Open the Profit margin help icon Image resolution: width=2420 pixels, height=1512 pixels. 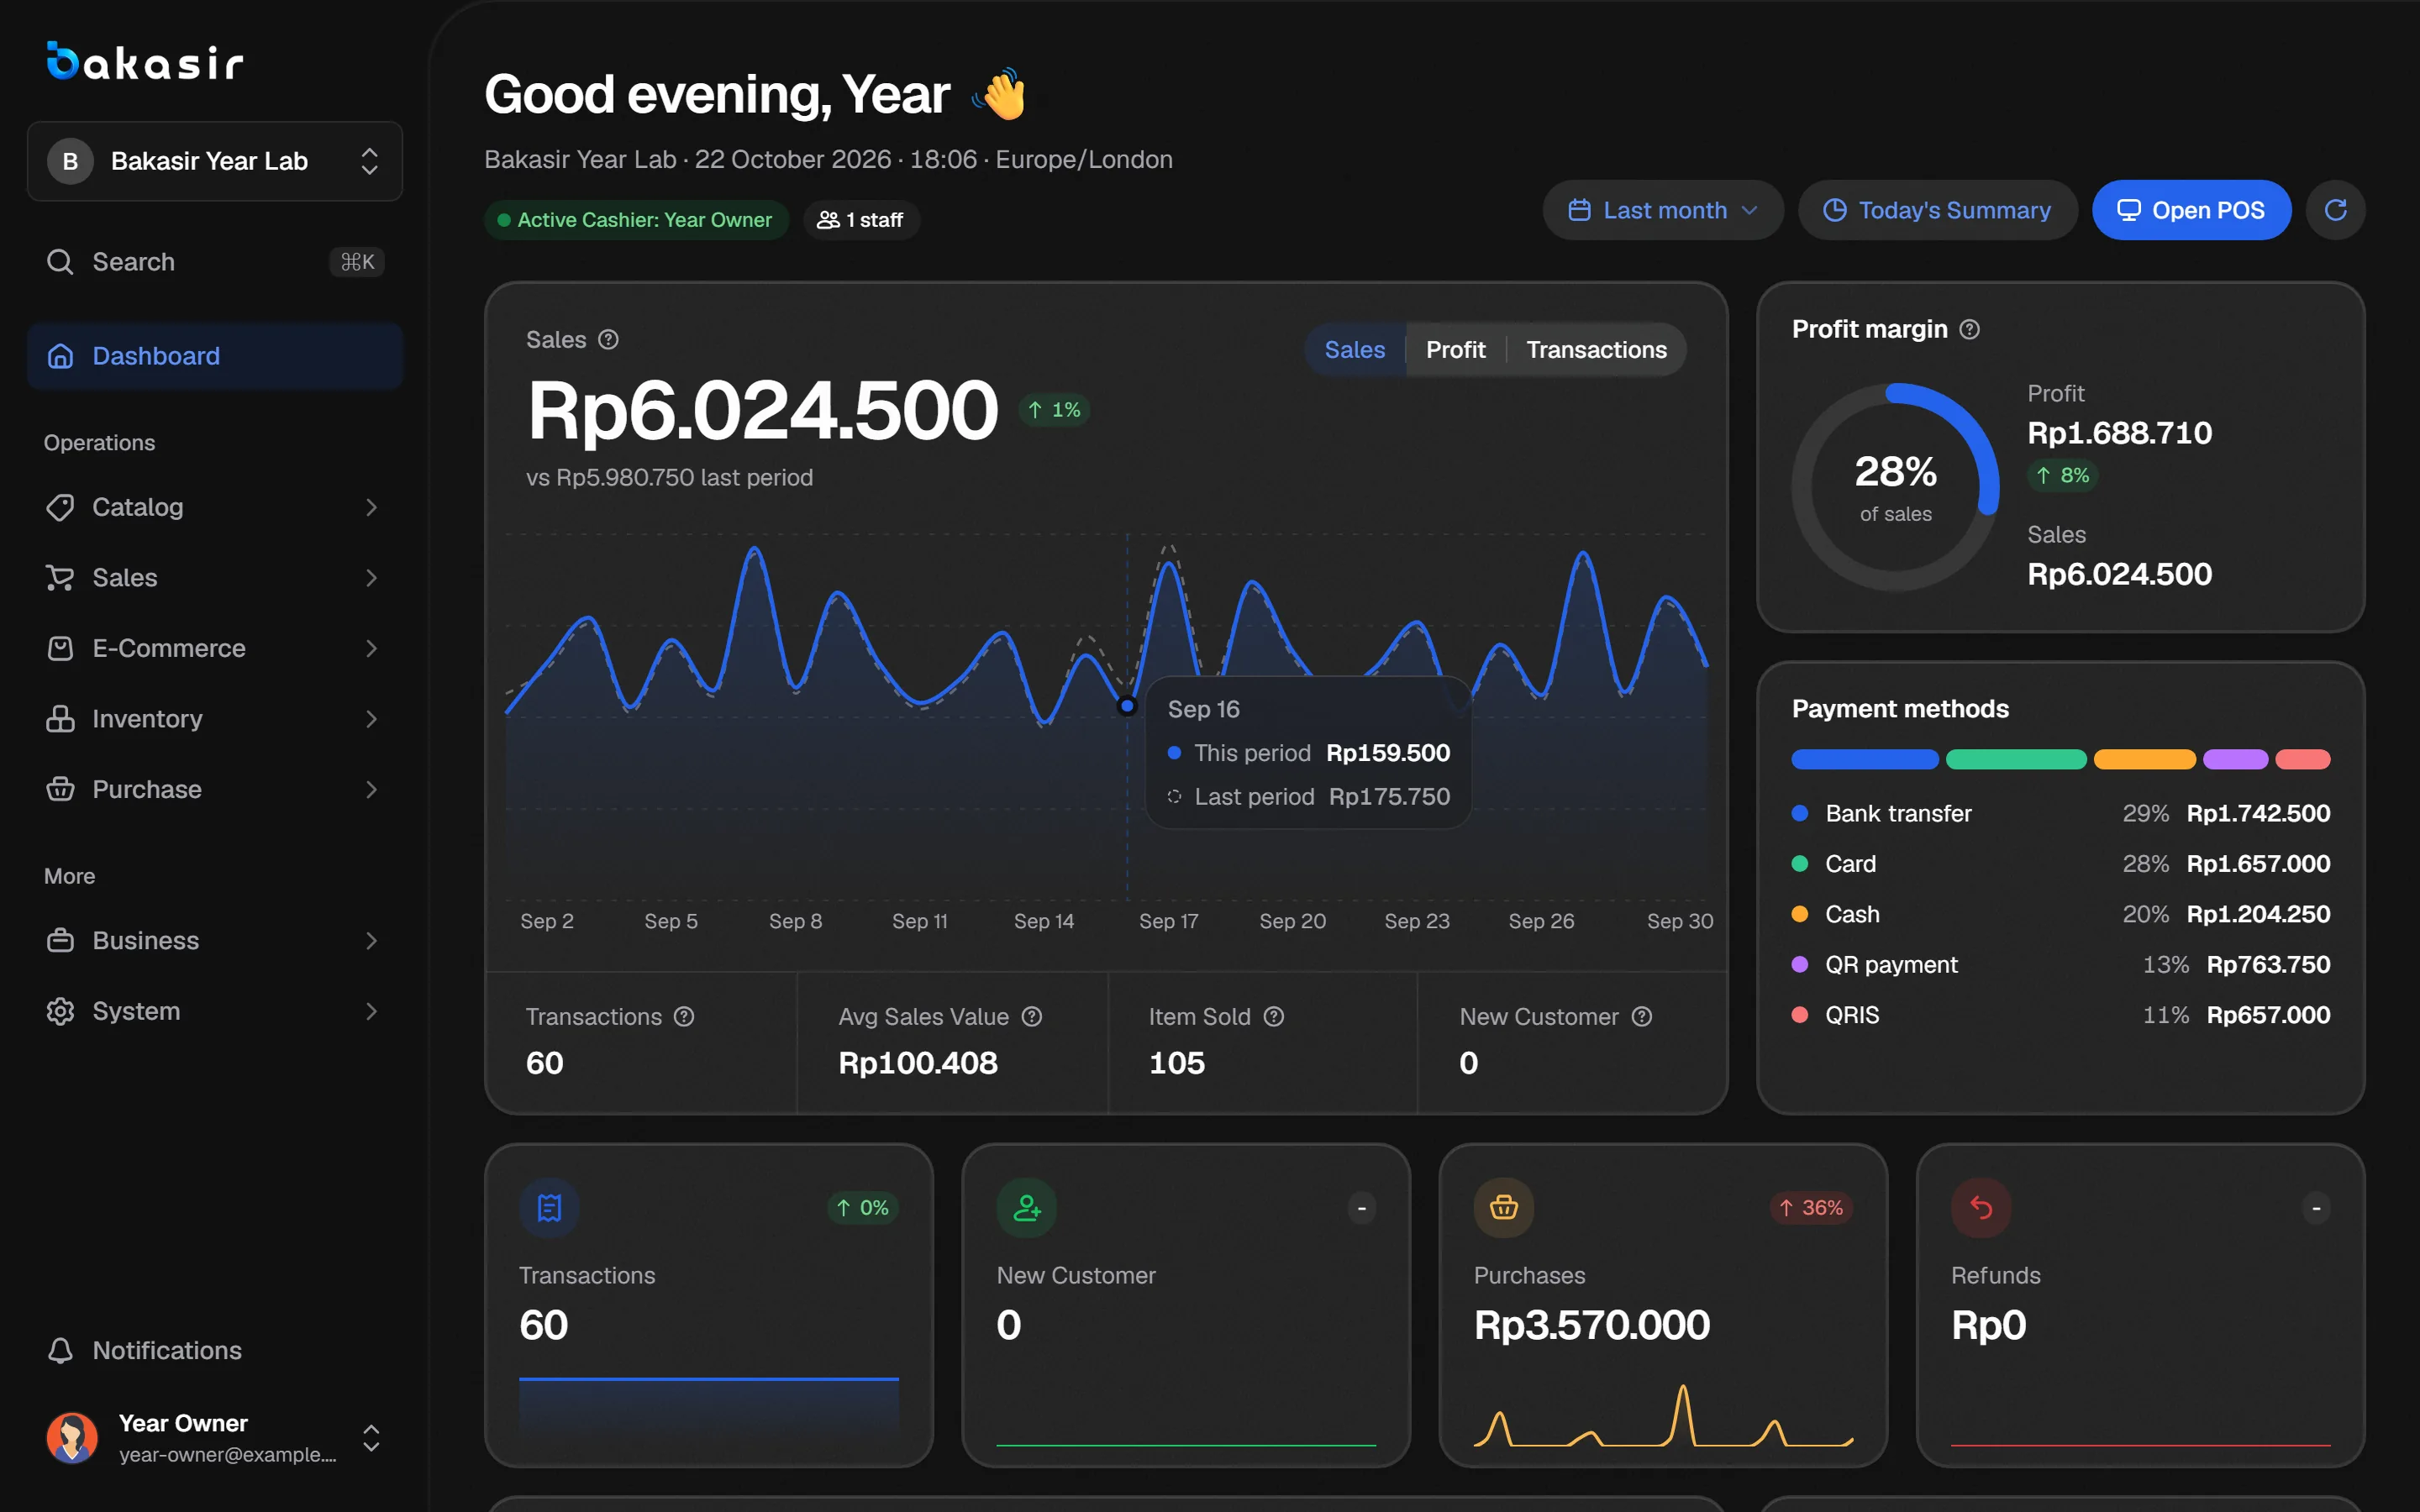[x=1969, y=329]
